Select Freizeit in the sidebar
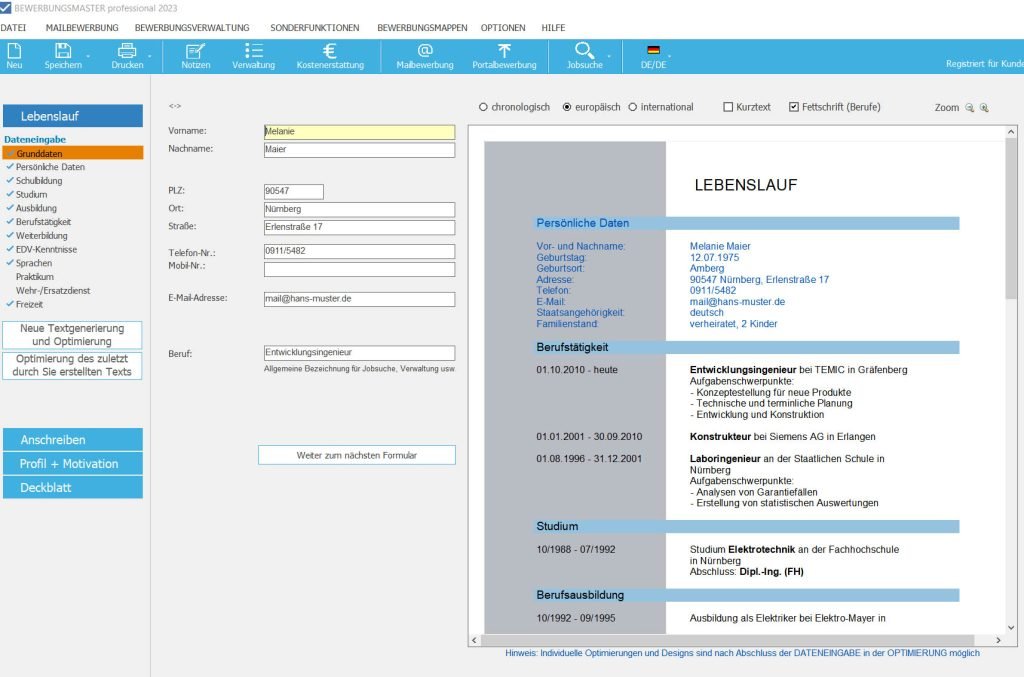Image resolution: width=1024 pixels, height=677 pixels. (x=29, y=304)
